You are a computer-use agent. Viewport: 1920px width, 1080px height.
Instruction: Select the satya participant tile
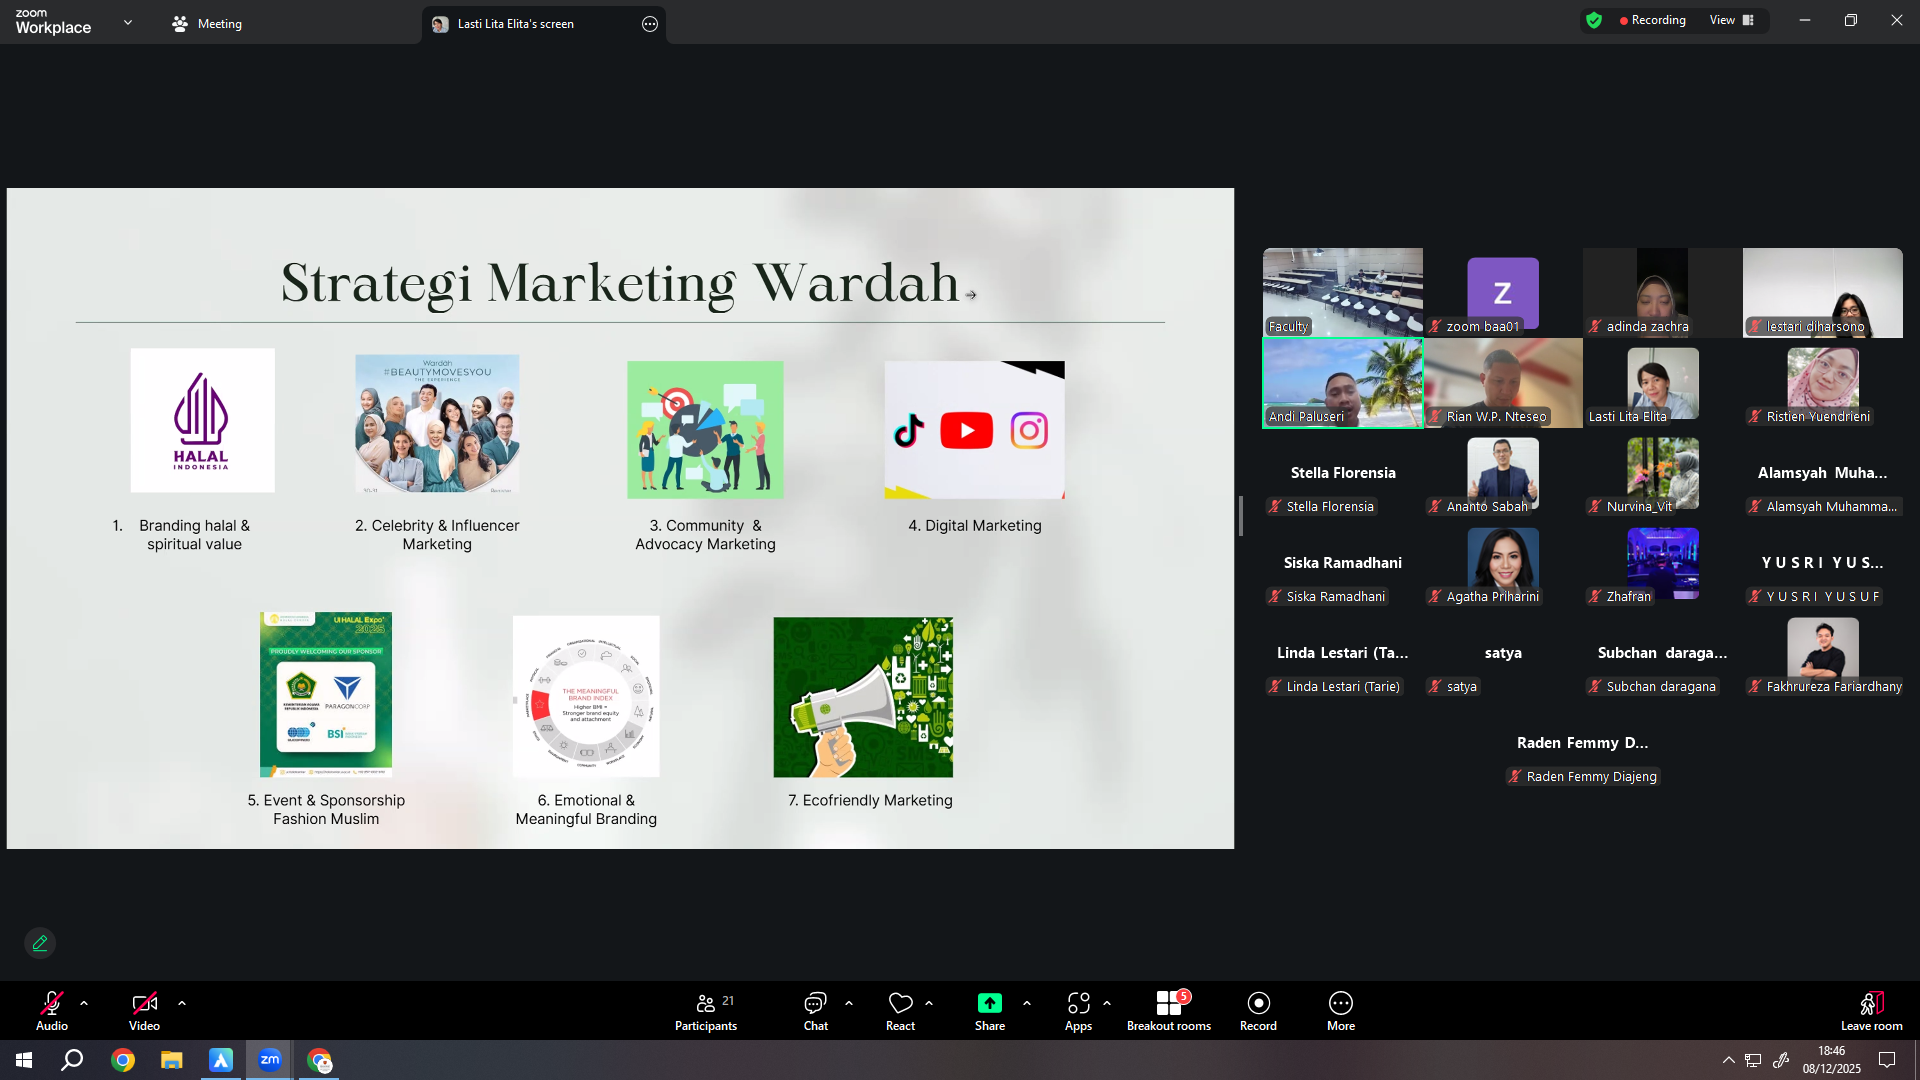[x=1503, y=653]
